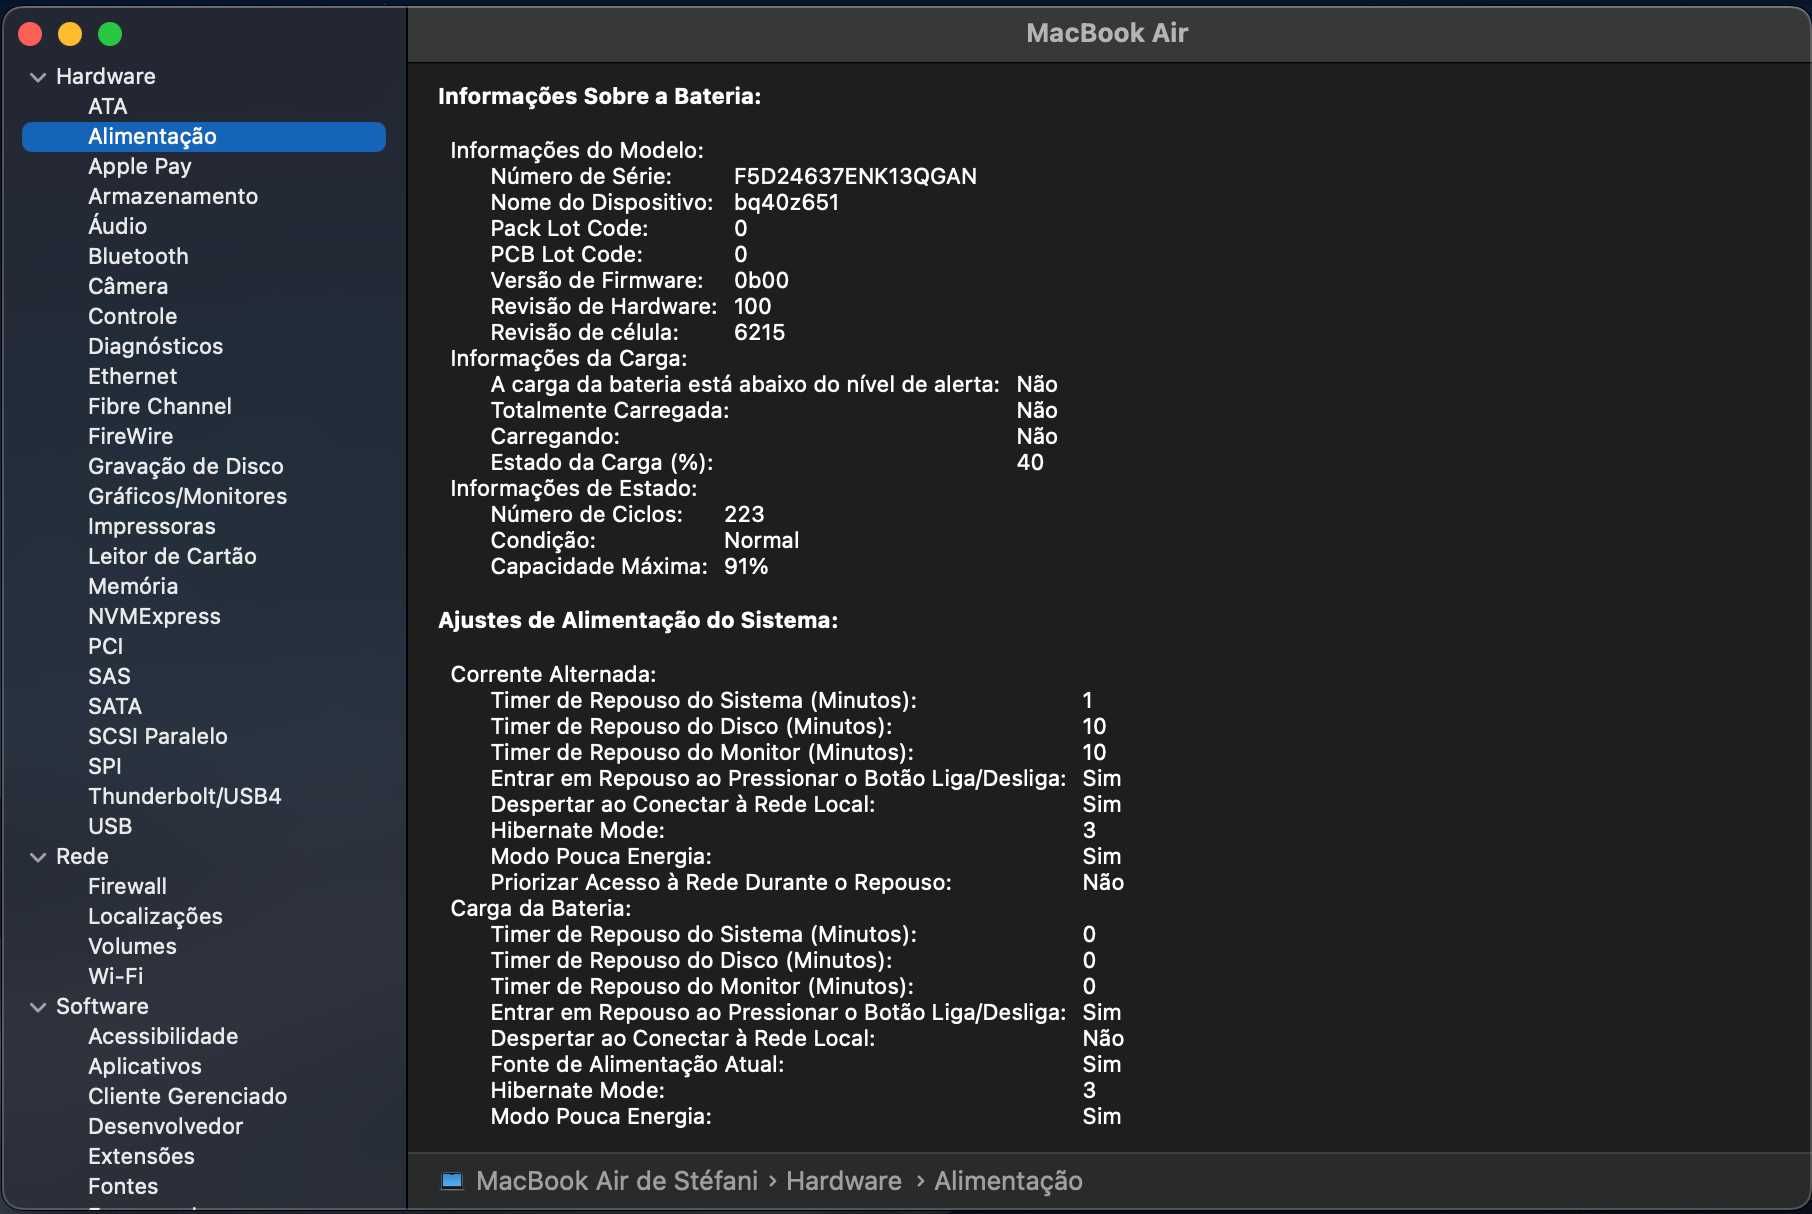
Task: Click serial number F5D24637ENK13QGAN
Action: (855, 177)
